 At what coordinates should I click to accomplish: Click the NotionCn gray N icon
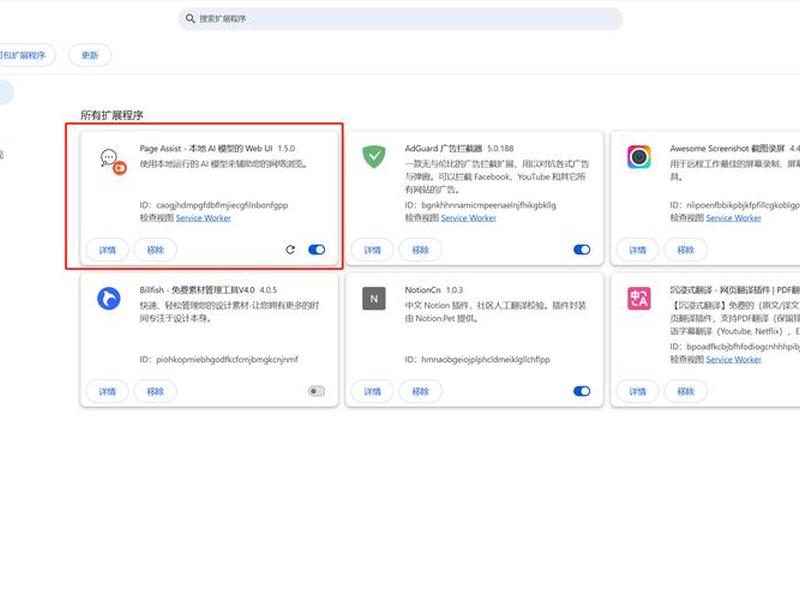click(374, 298)
